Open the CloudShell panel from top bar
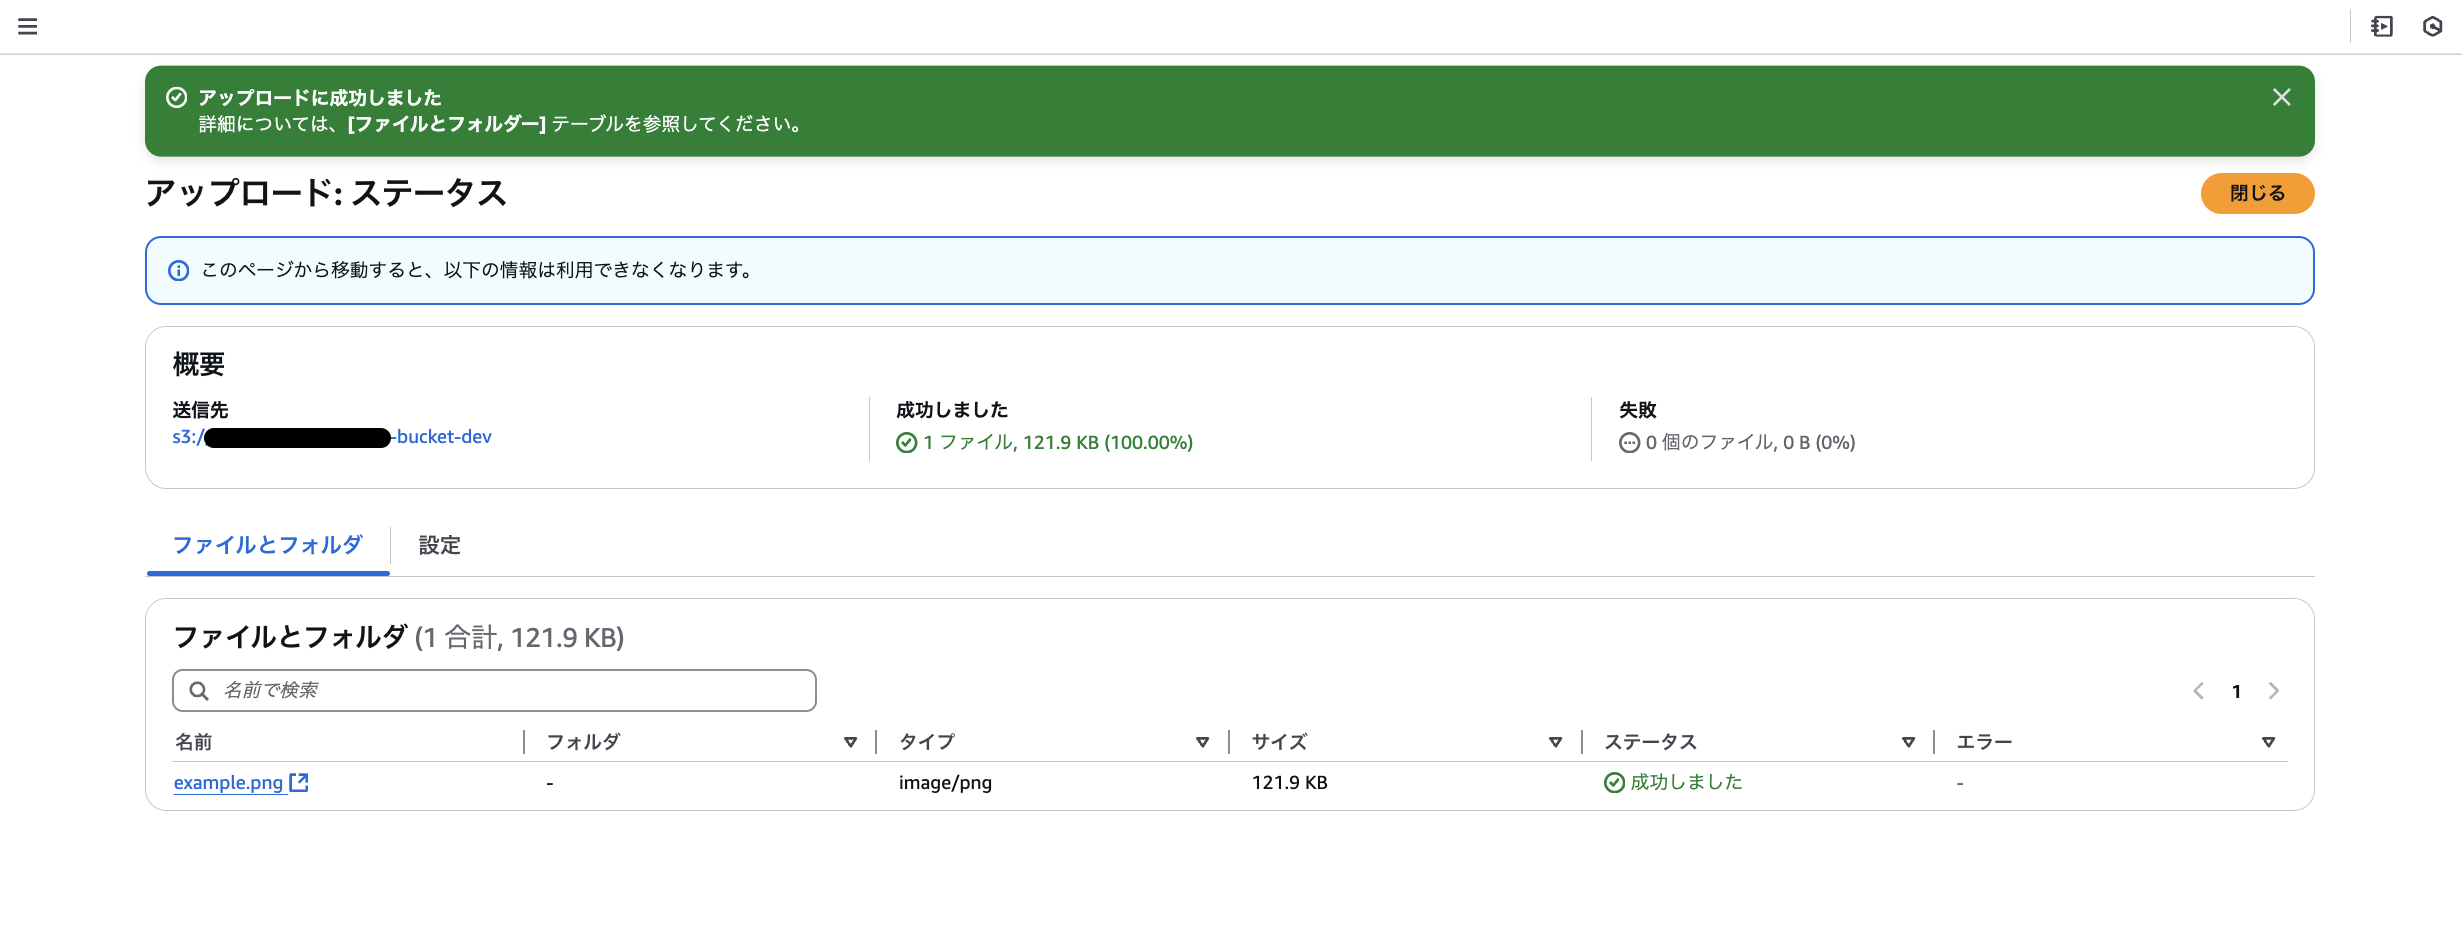 (2383, 26)
